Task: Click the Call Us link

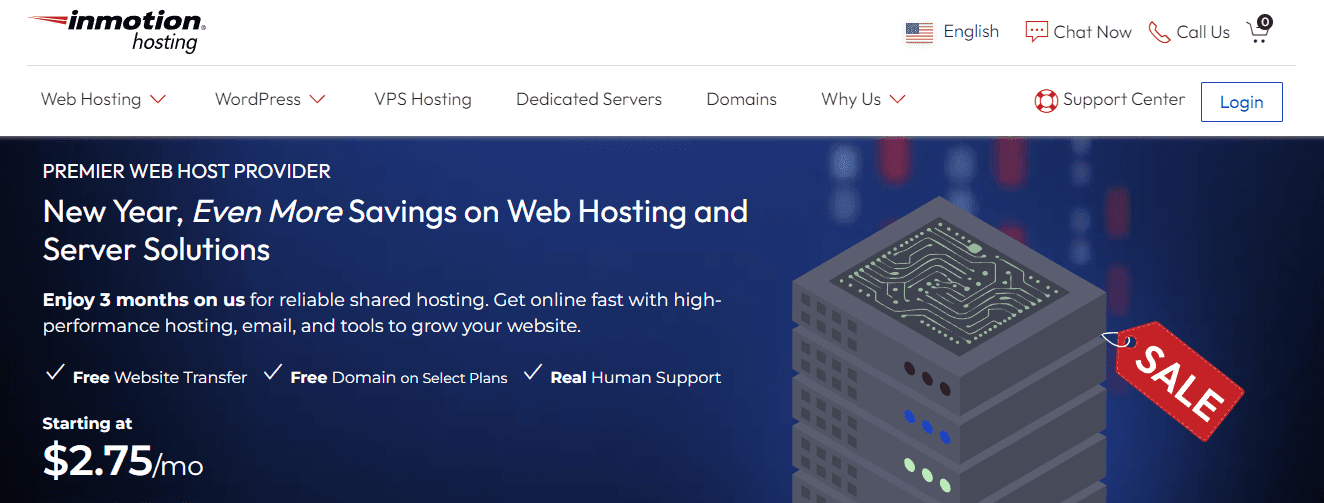Action: pyautogui.click(x=1203, y=32)
